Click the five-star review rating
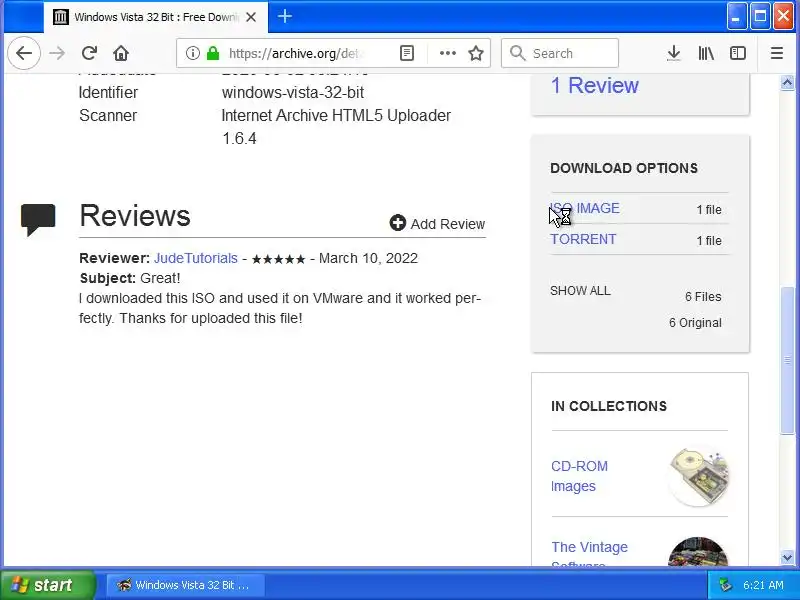The image size is (800, 600). point(278,259)
